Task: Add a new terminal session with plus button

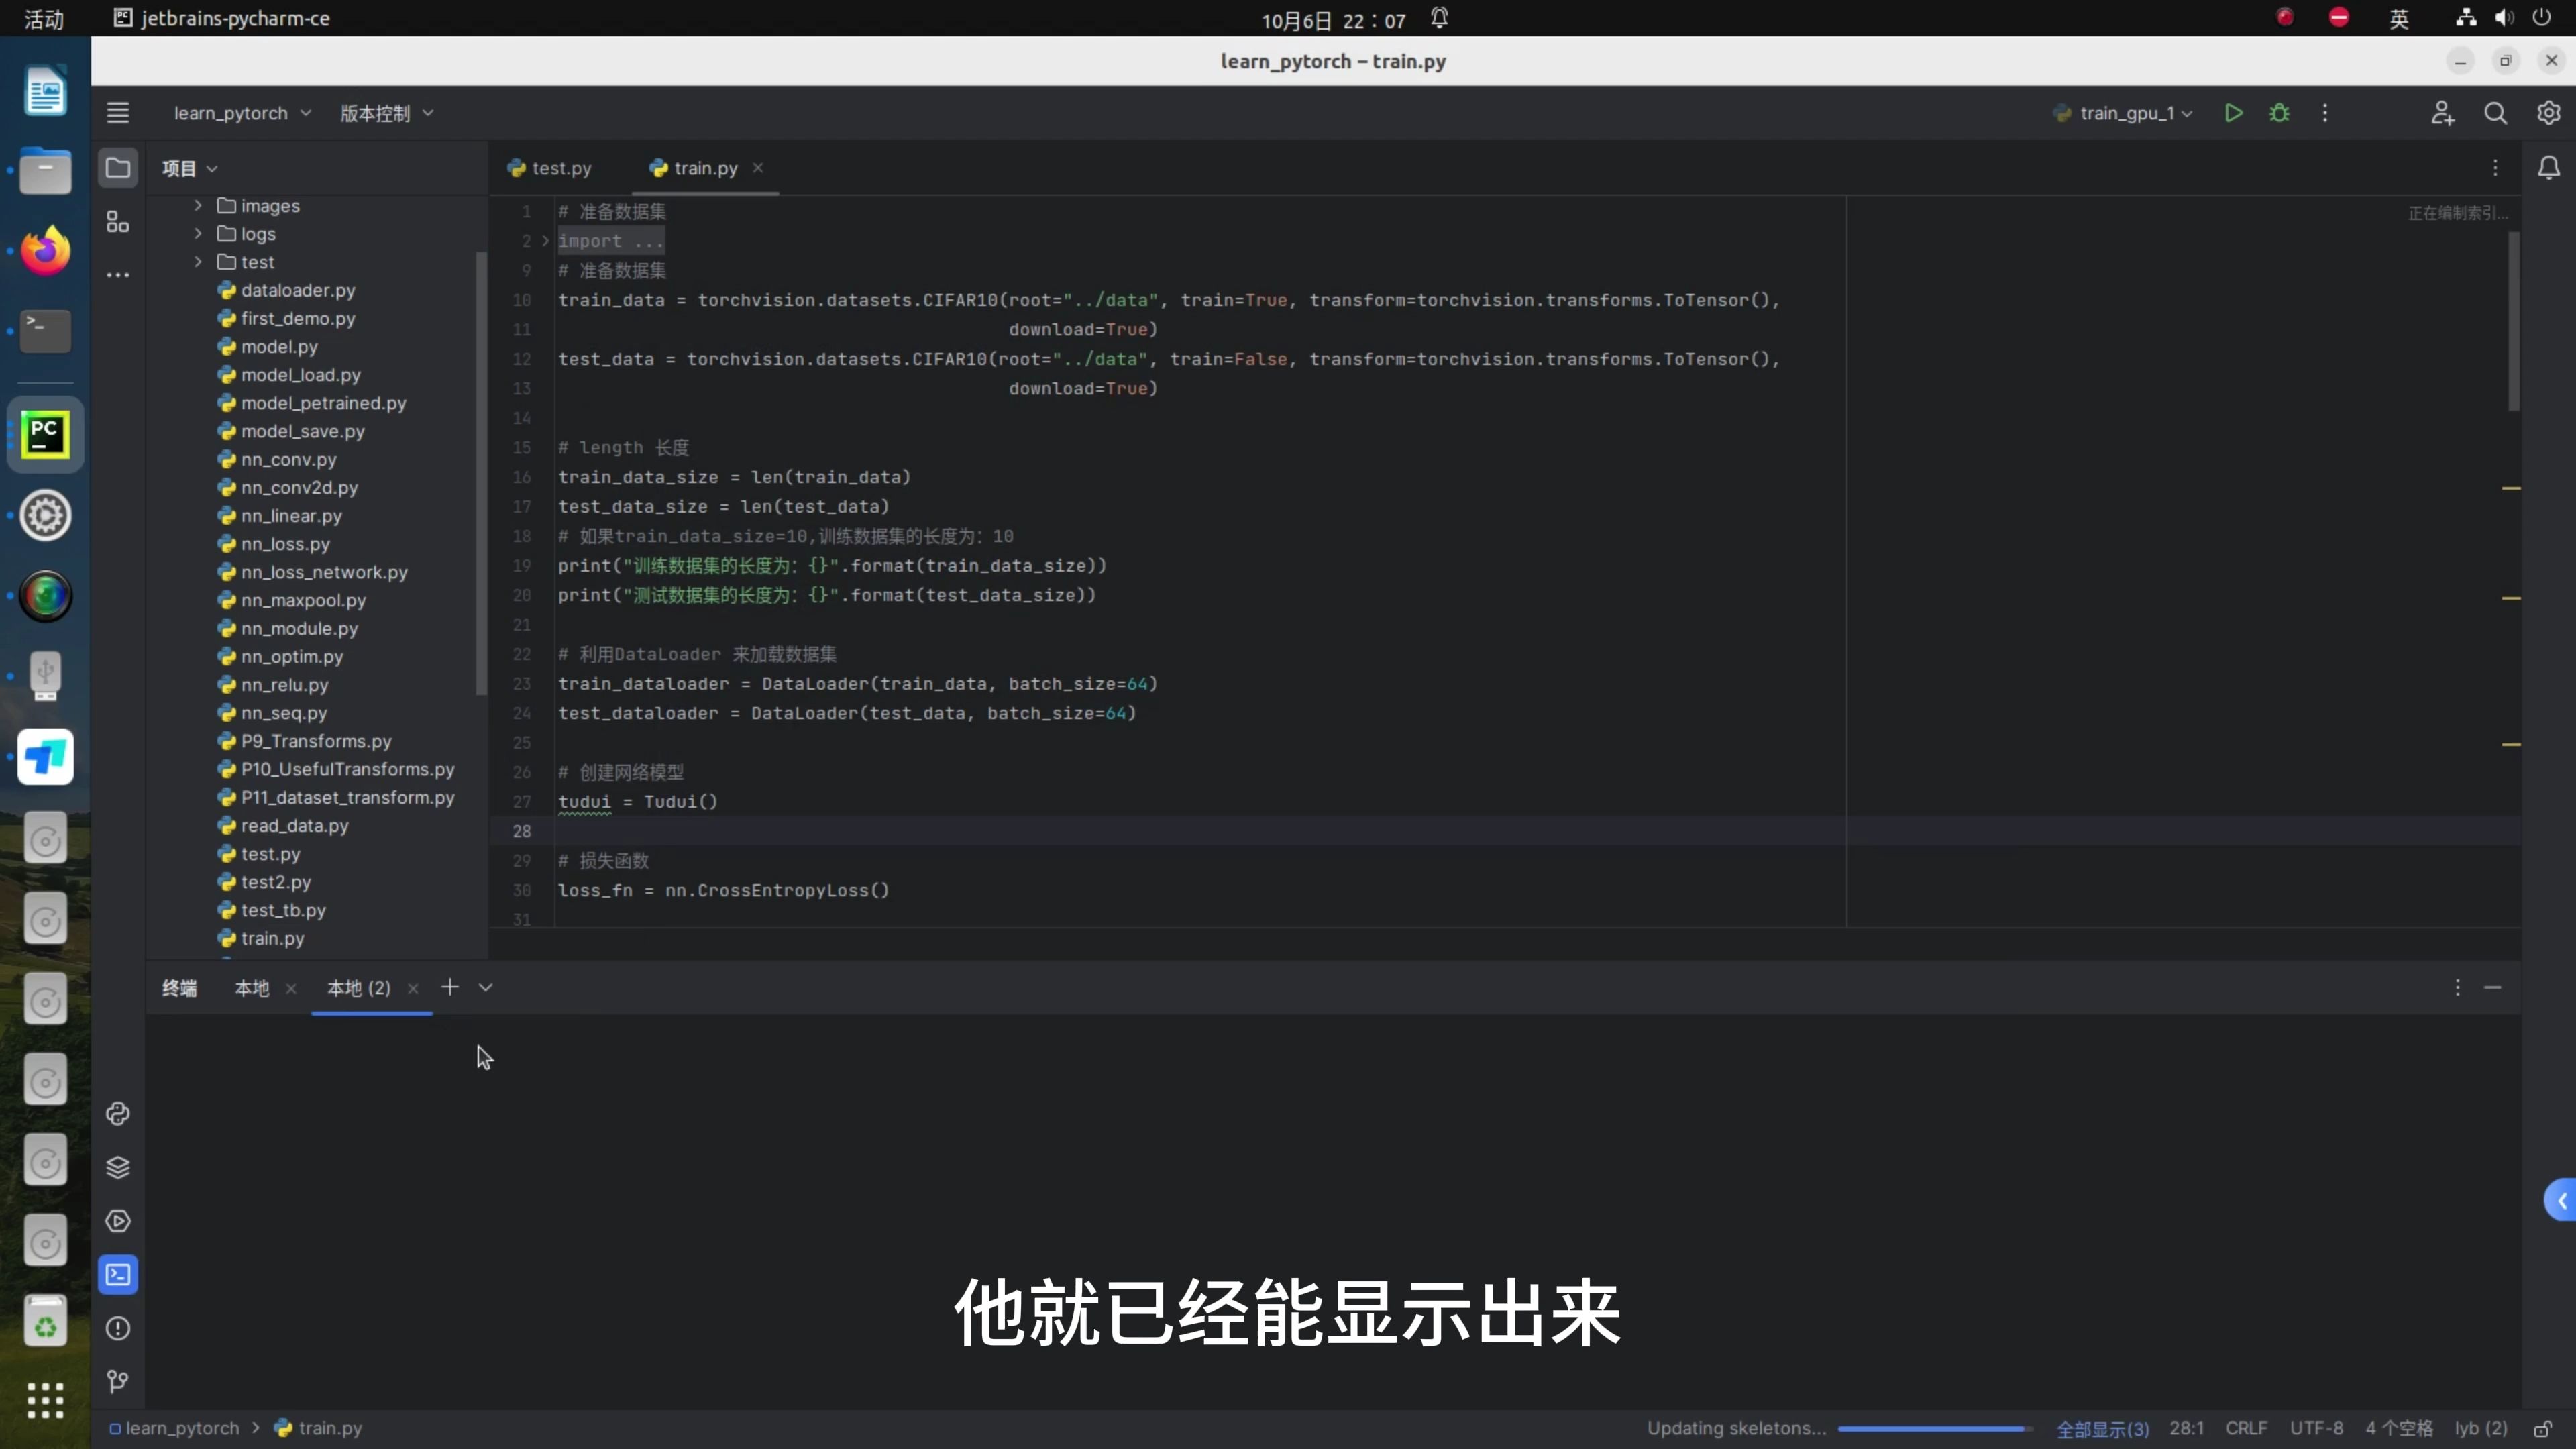Action: [x=450, y=987]
